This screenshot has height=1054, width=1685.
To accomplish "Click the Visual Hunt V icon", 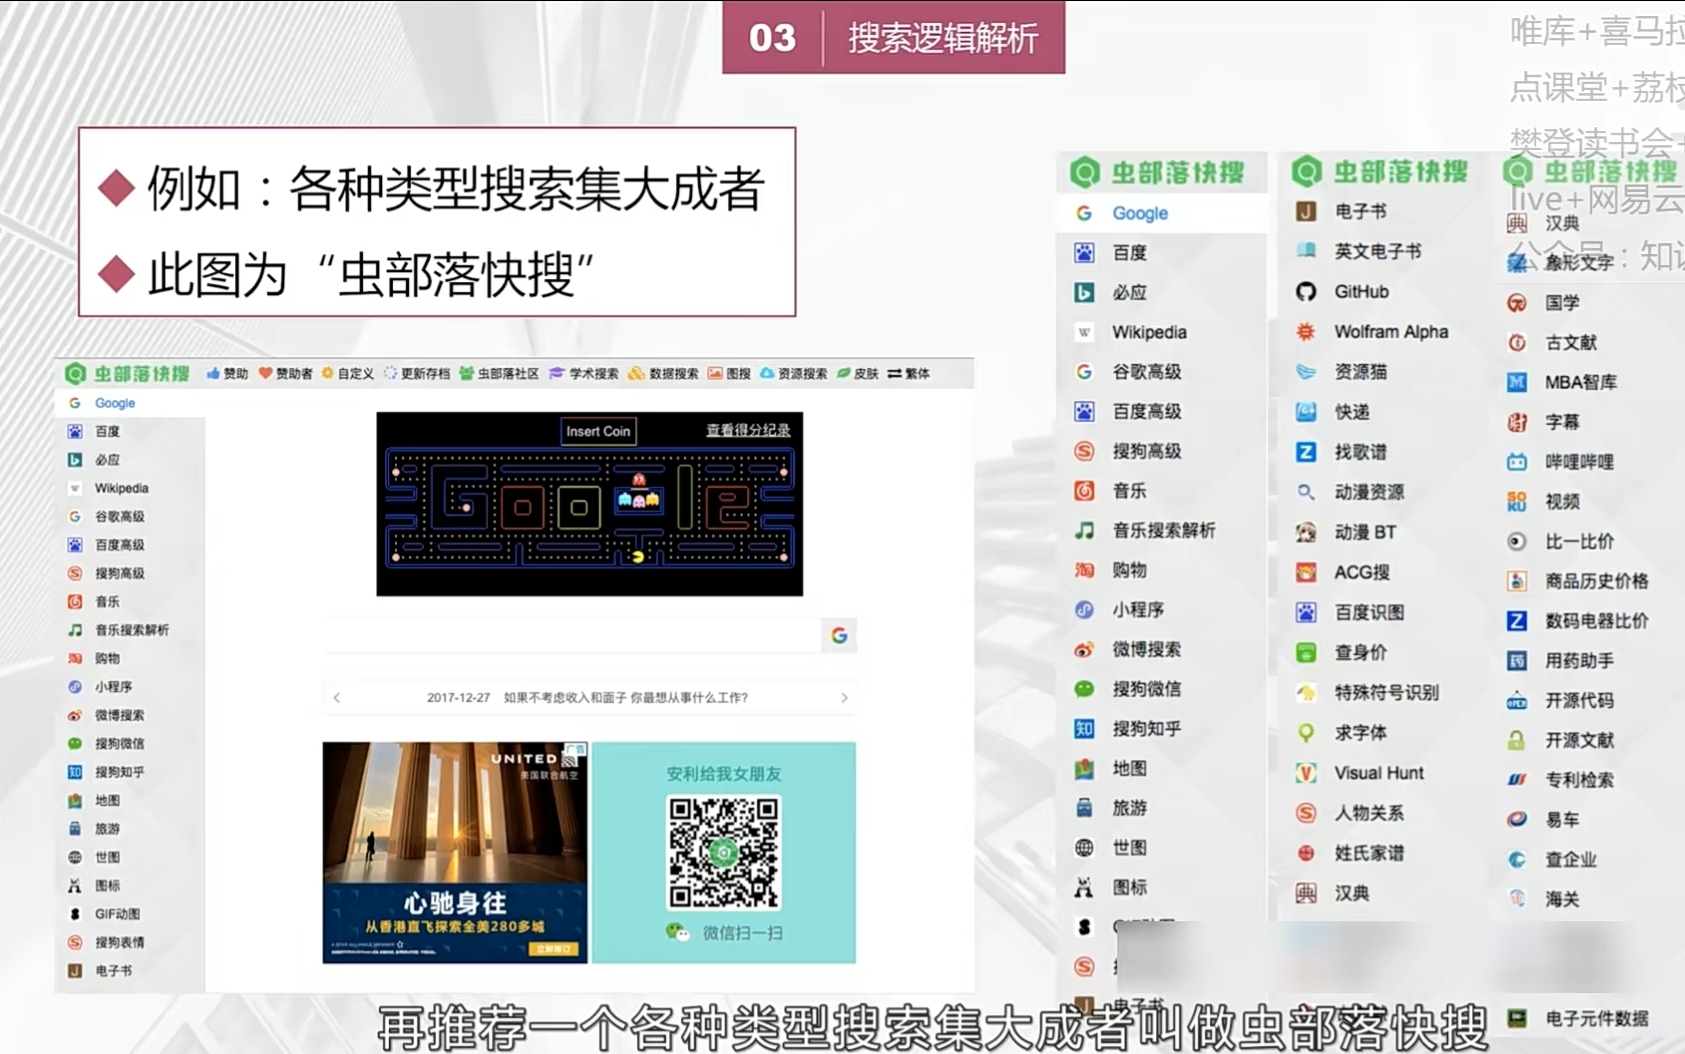I will pyautogui.click(x=1305, y=773).
